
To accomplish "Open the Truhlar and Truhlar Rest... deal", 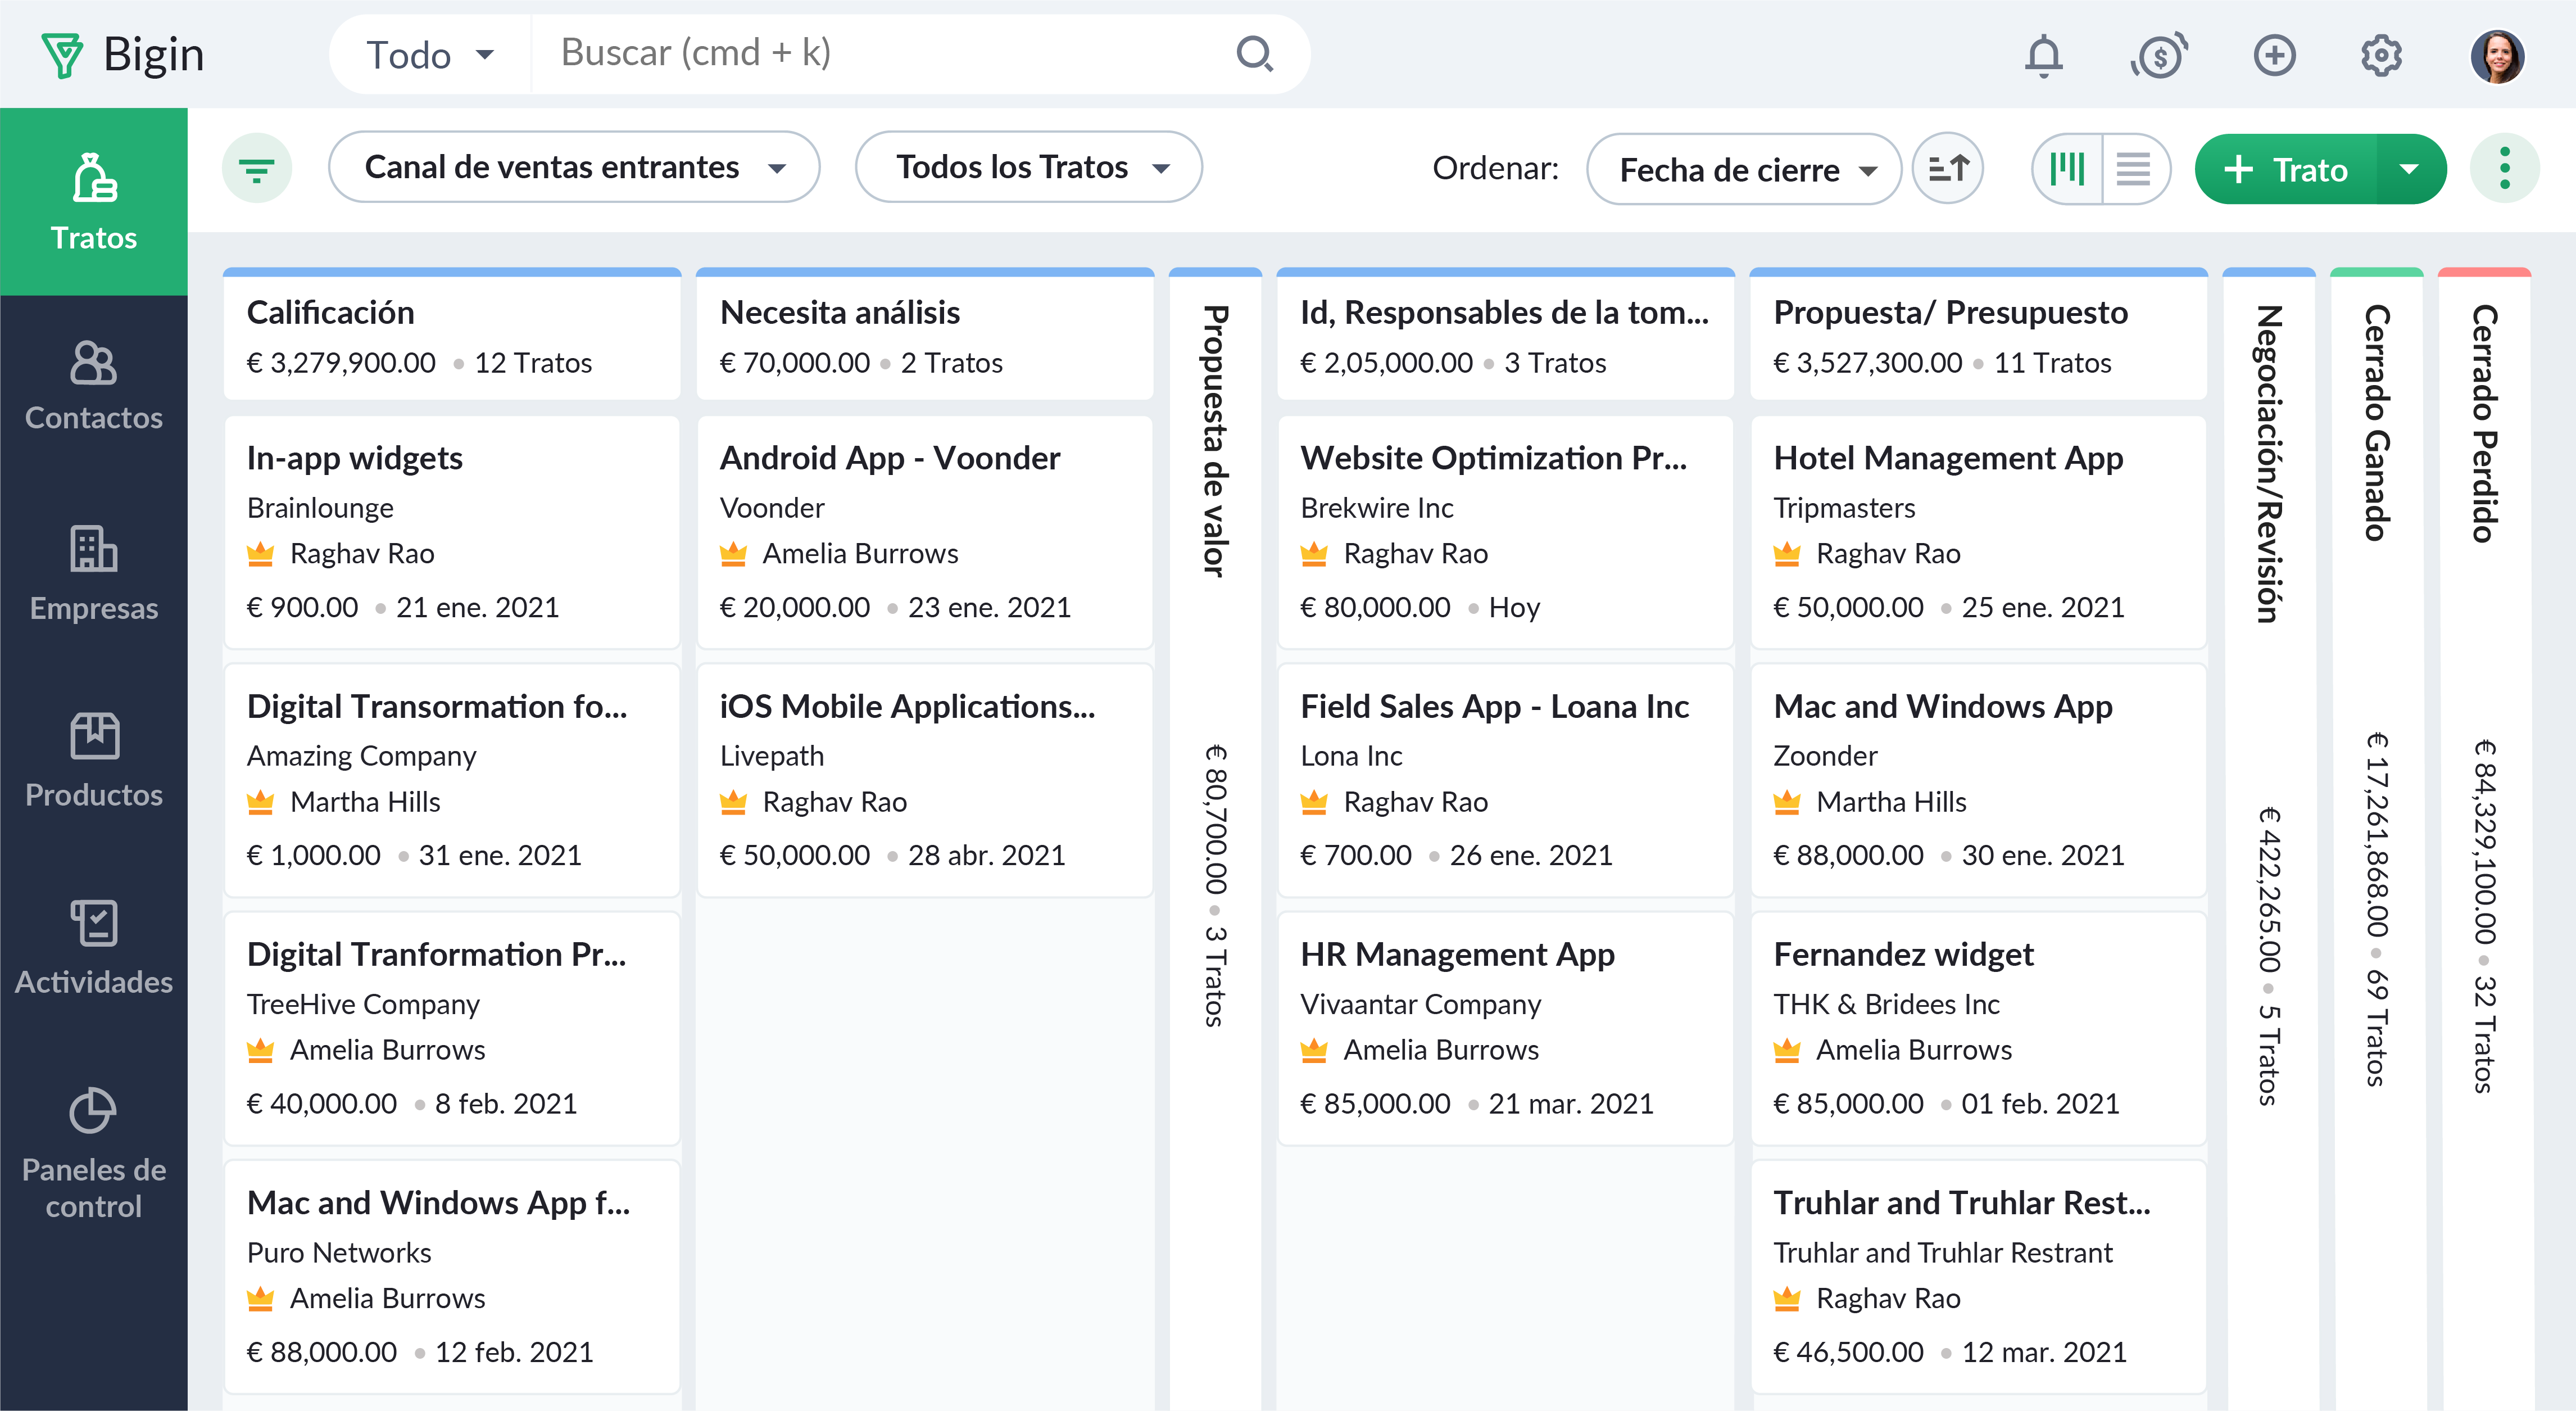I will point(1979,1277).
